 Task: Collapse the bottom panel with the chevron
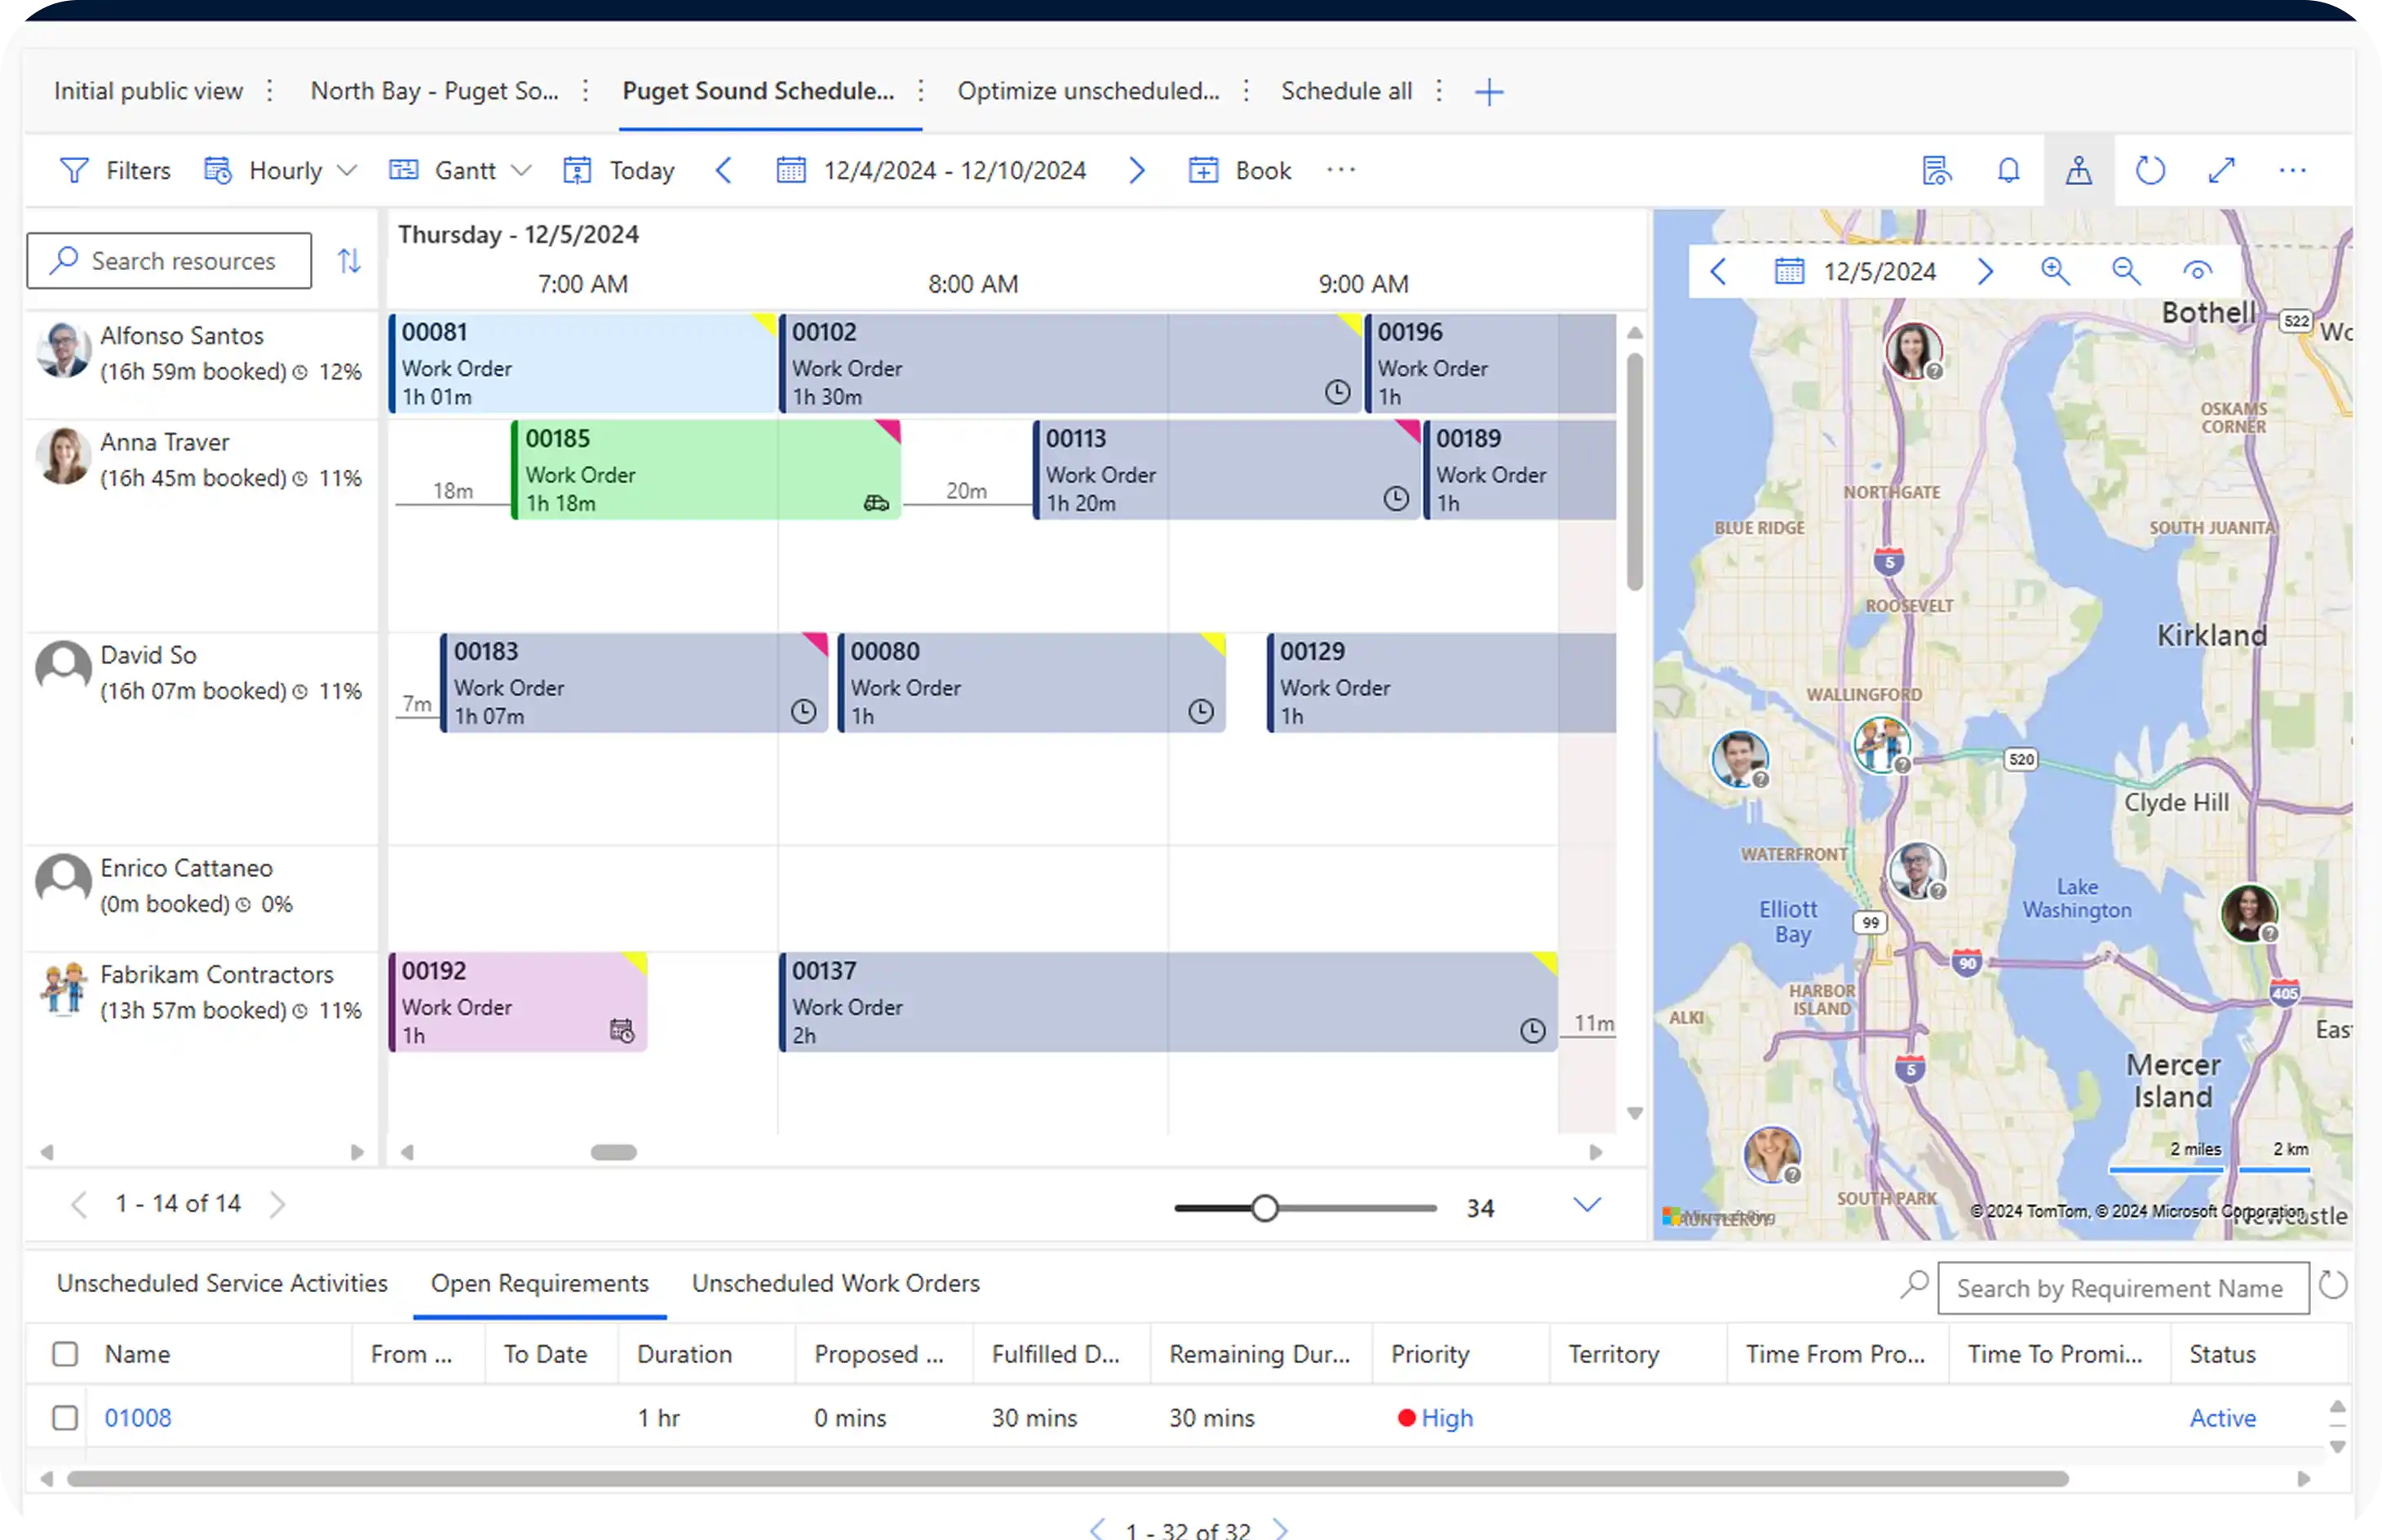pos(1586,1205)
